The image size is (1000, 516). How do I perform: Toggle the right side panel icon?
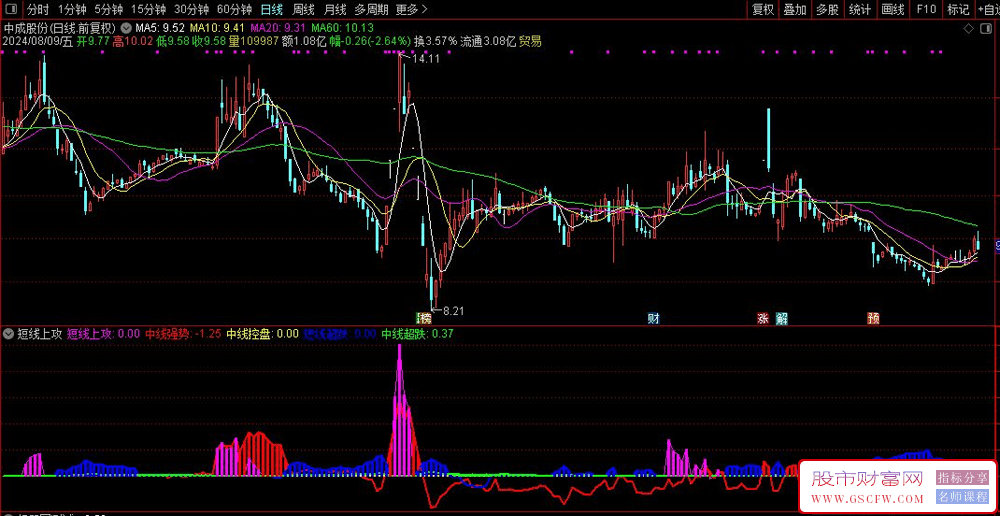point(987,31)
